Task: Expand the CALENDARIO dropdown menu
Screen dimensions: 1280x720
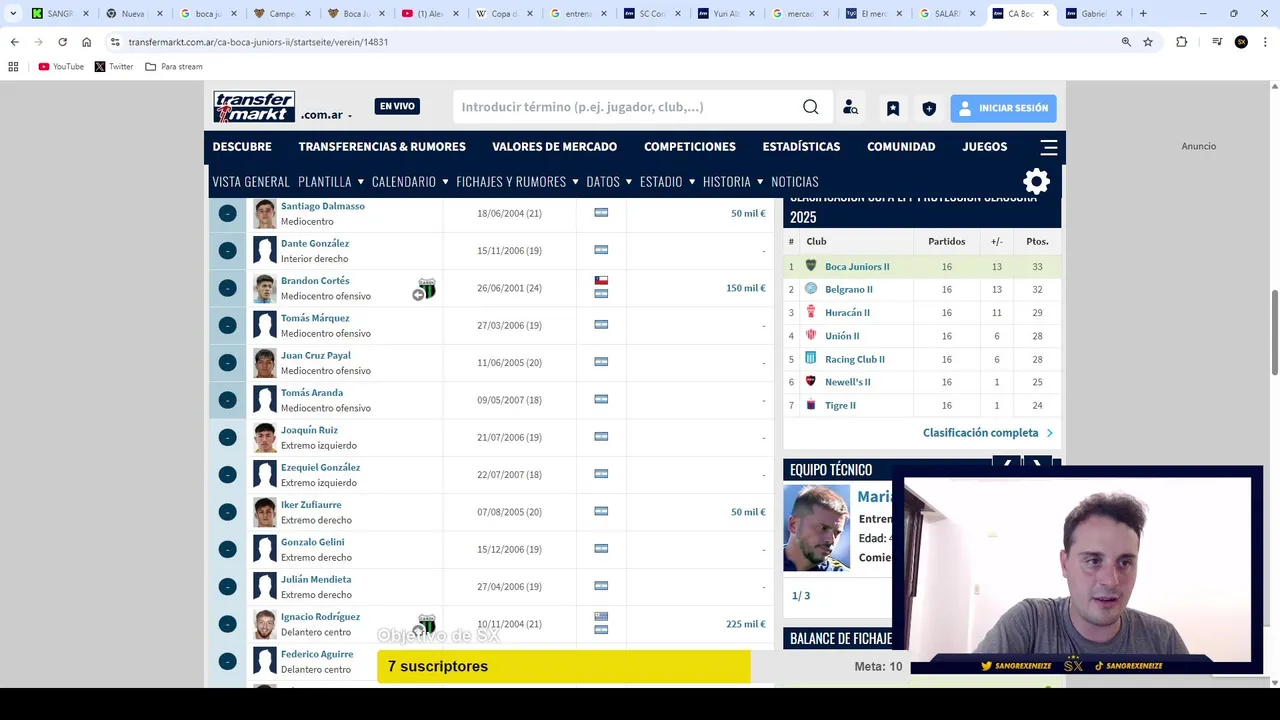Action: 410,182
